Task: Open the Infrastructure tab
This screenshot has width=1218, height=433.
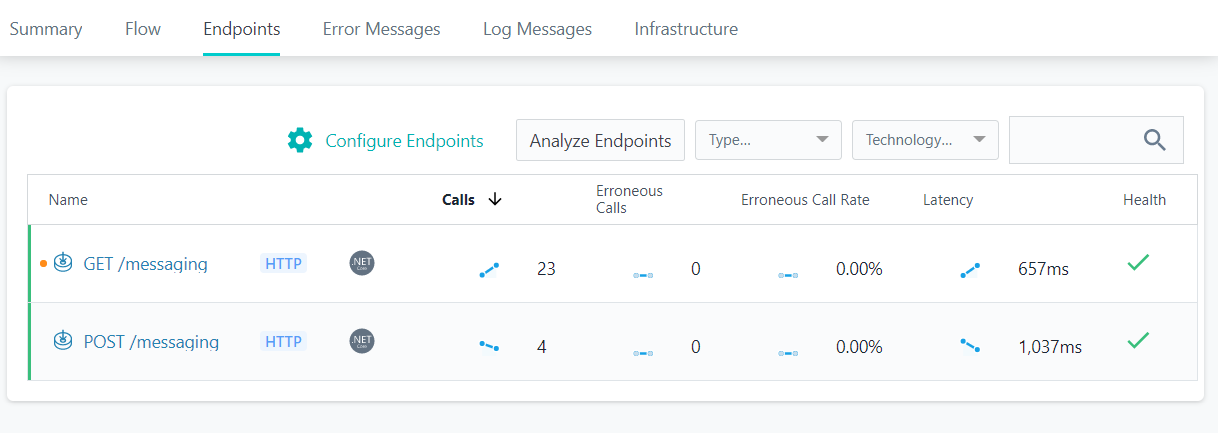Action: pyautogui.click(x=686, y=29)
